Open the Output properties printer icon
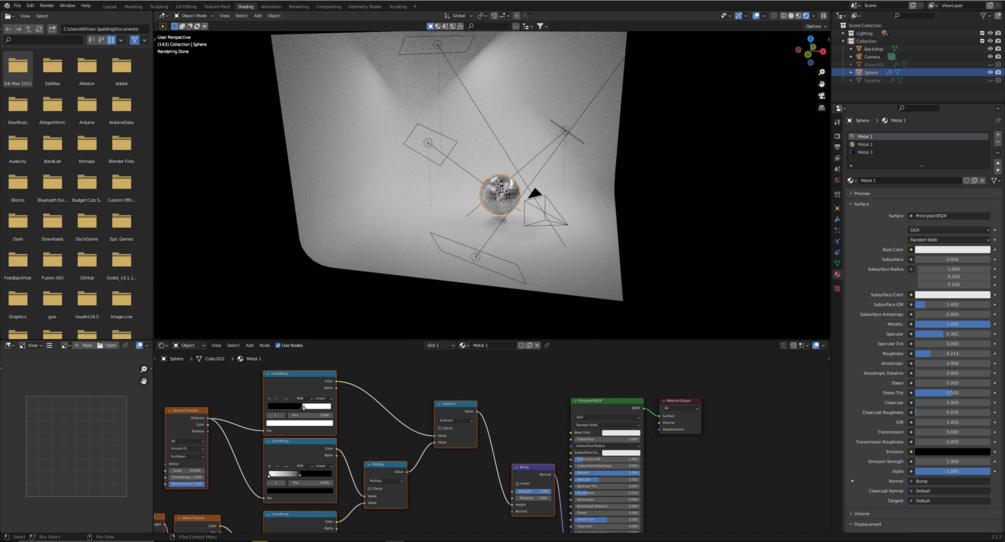 click(837, 147)
